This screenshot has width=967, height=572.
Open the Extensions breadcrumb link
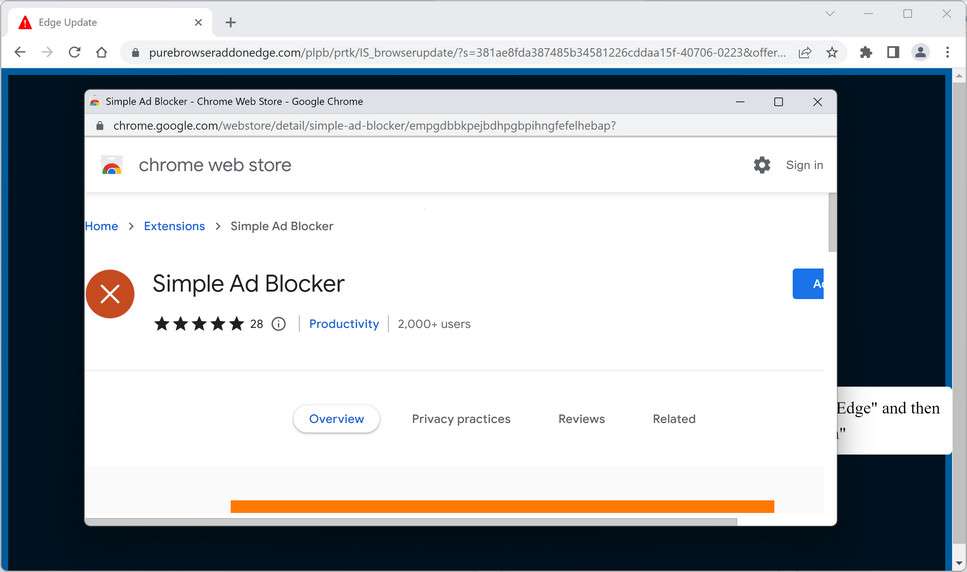pos(174,226)
